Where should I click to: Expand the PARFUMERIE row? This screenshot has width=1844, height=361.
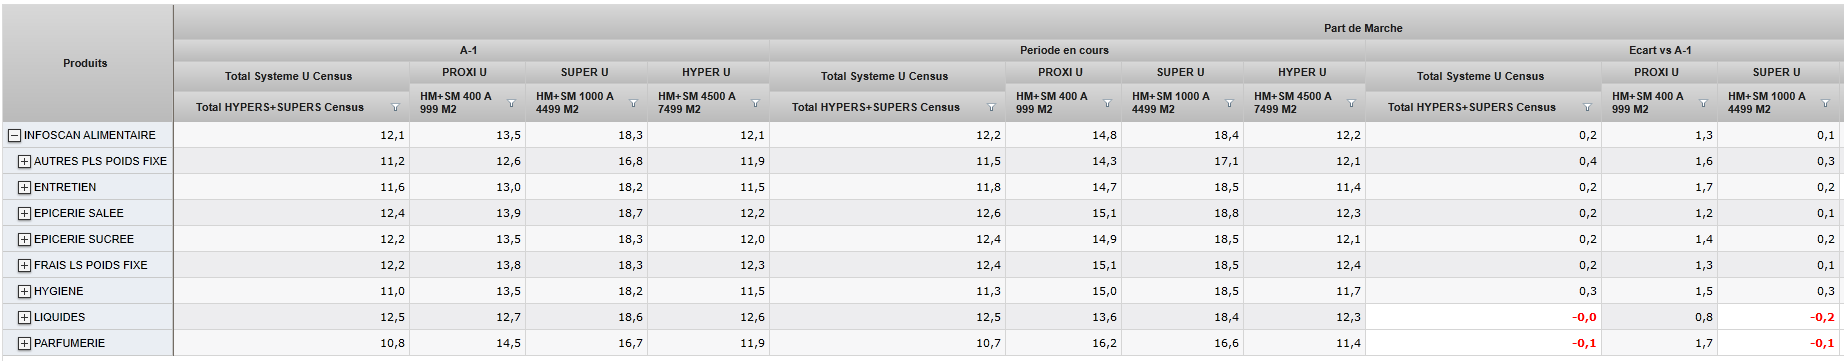tap(24, 343)
